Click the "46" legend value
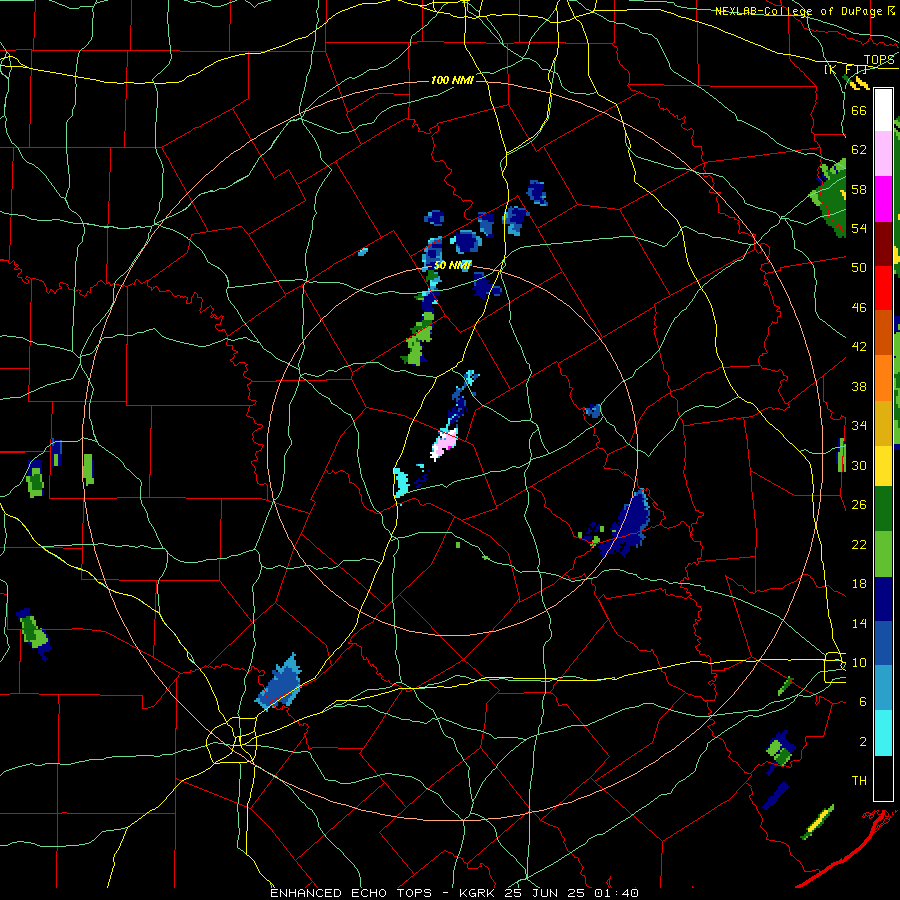The height and width of the screenshot is (900, 900). pos(859,308)
